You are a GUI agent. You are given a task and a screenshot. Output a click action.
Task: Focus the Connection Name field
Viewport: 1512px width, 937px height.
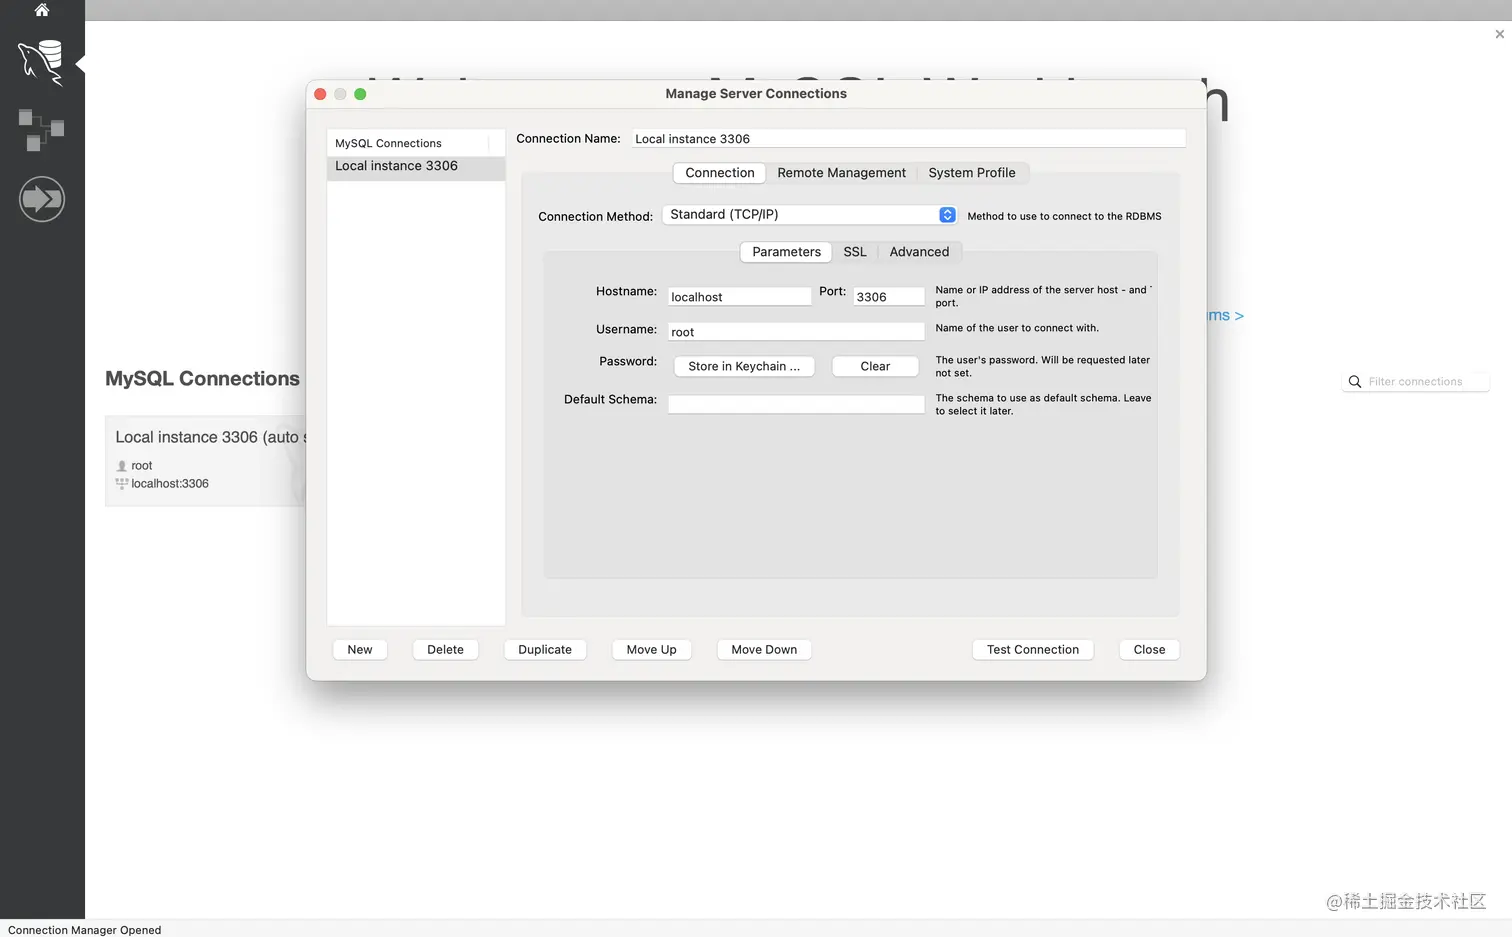[x=907, y=139]
